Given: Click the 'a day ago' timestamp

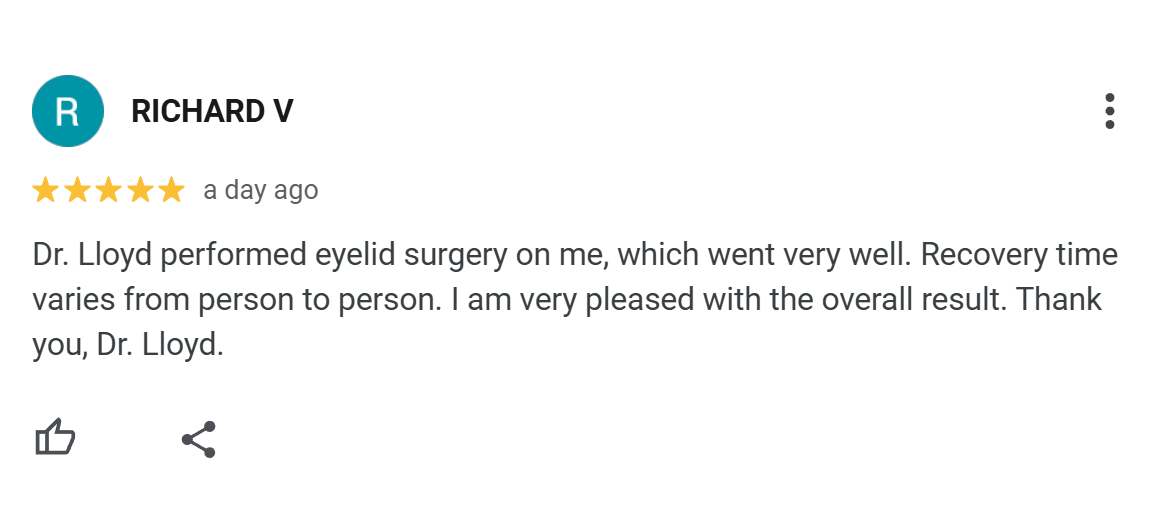Looking at the screenshot, I should (261, 191).
